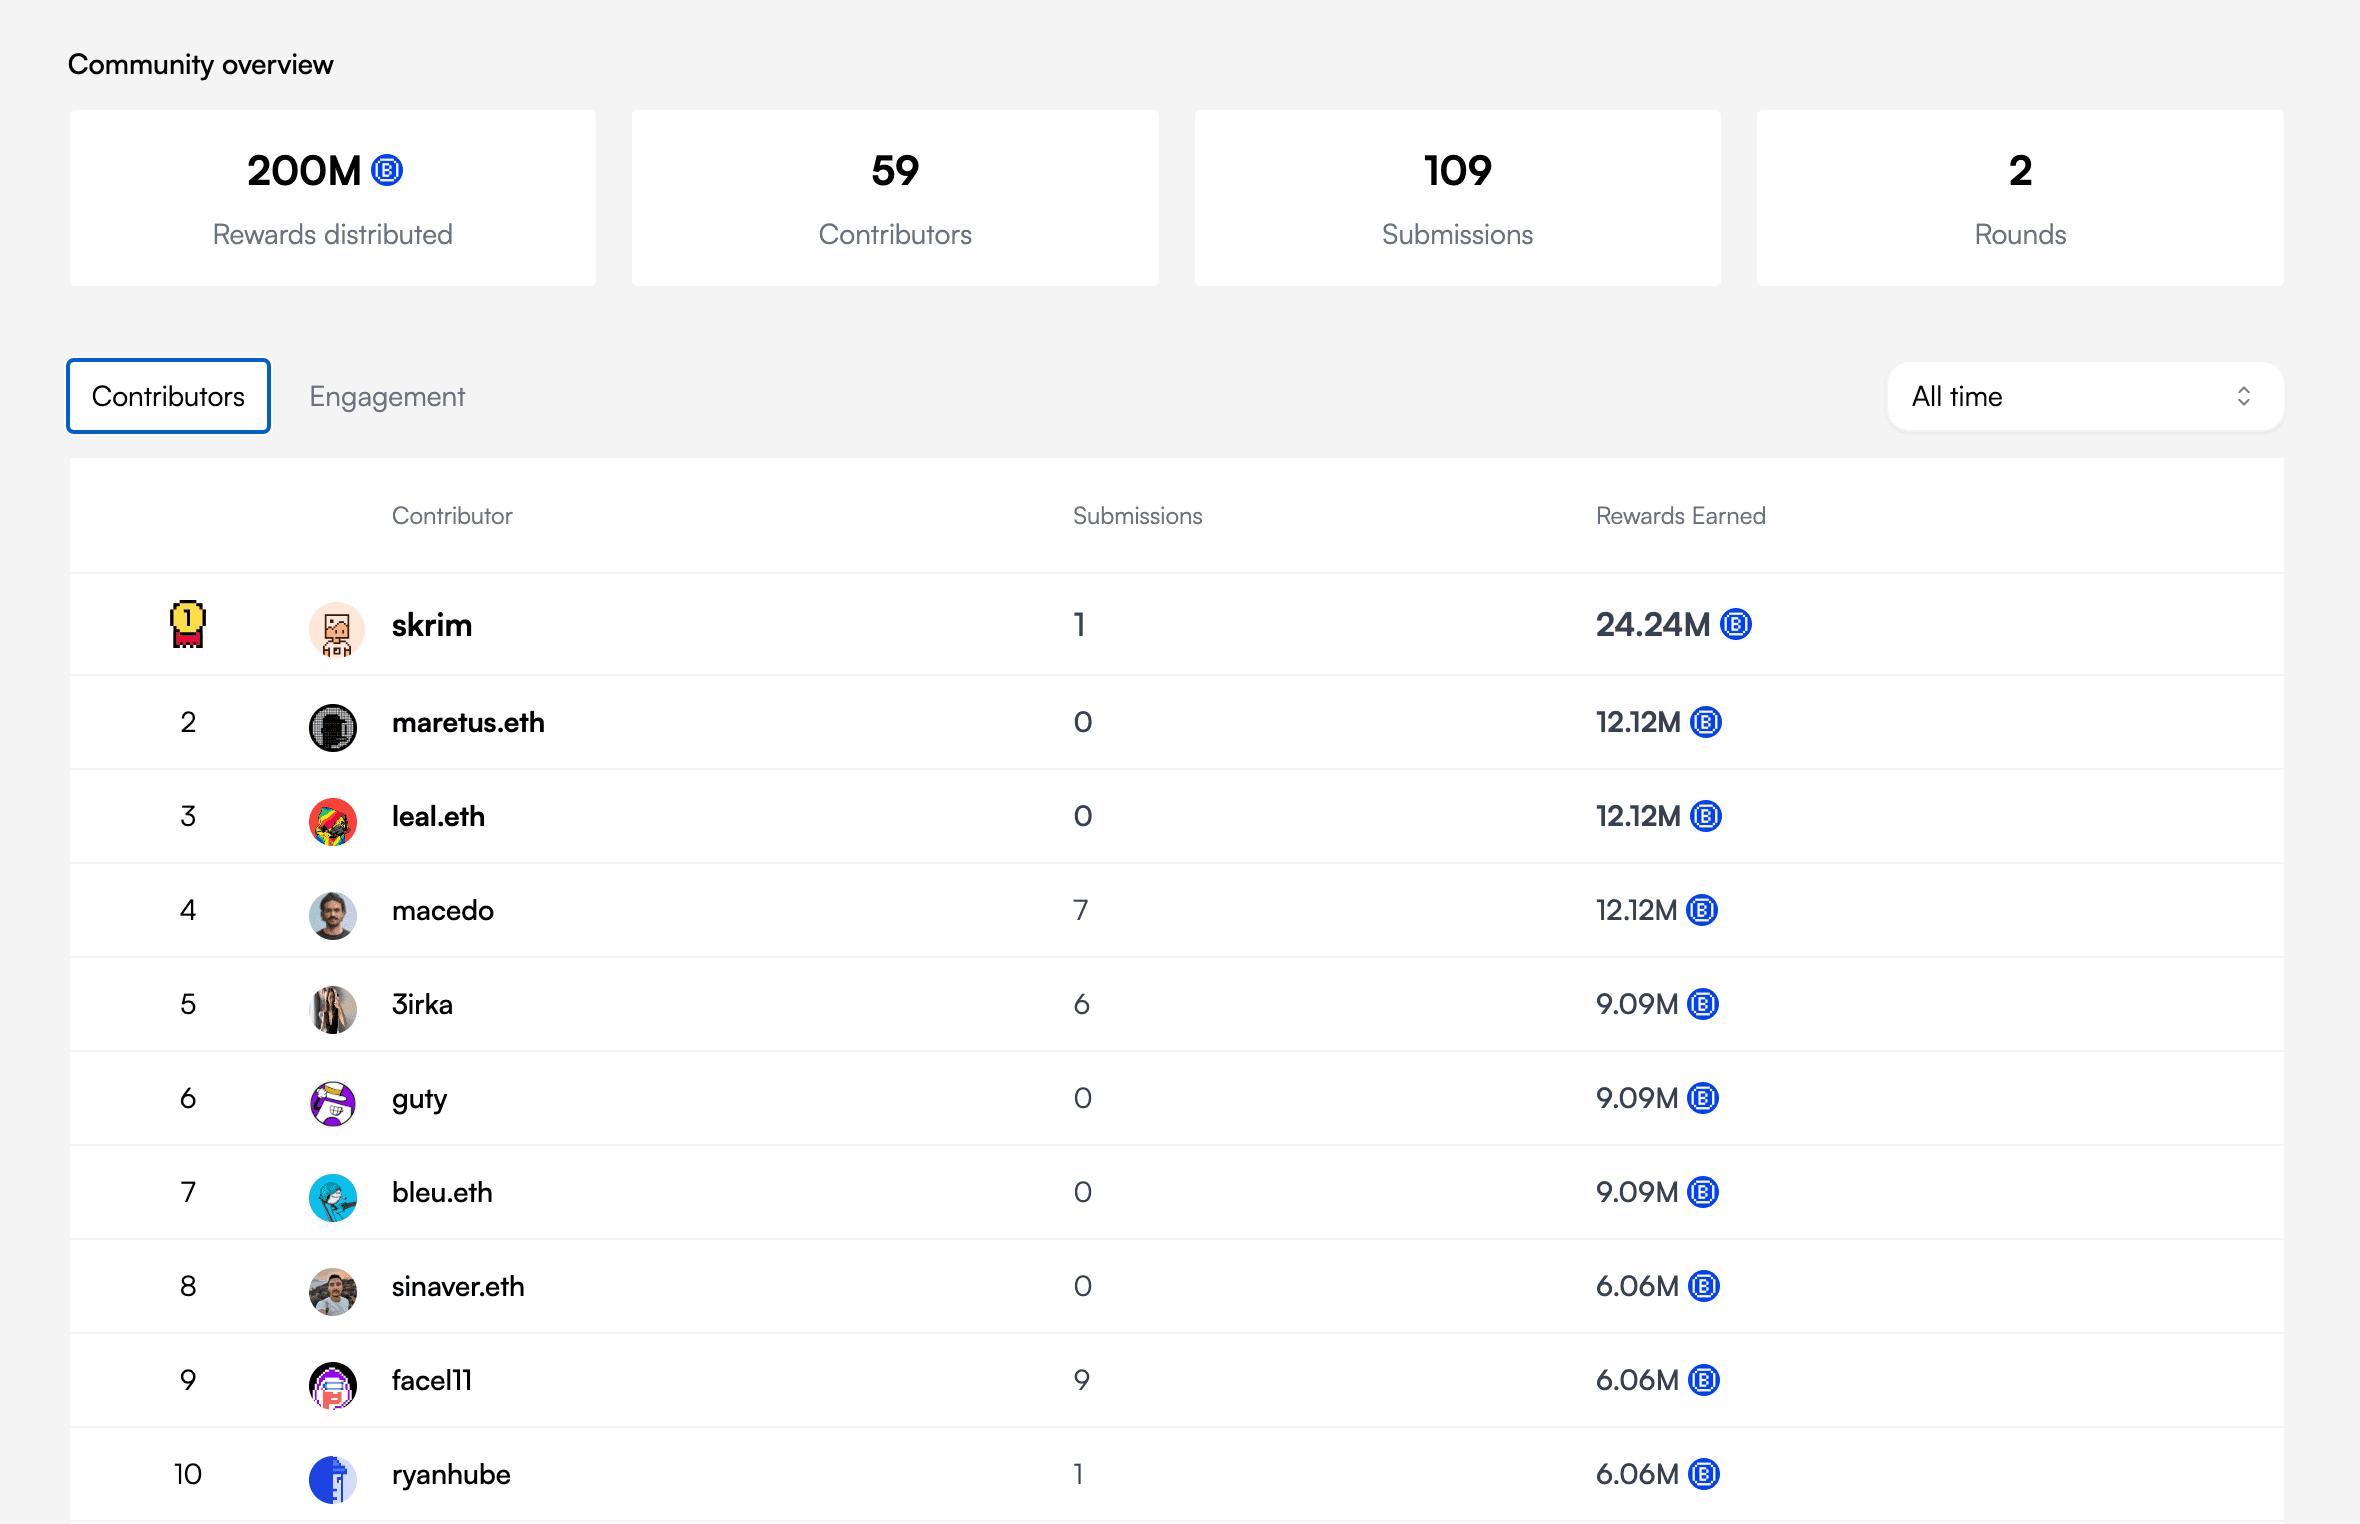Click the Submissions column header
The width and height of the screenshot is (2360, 1524).
click(1137, 516)
